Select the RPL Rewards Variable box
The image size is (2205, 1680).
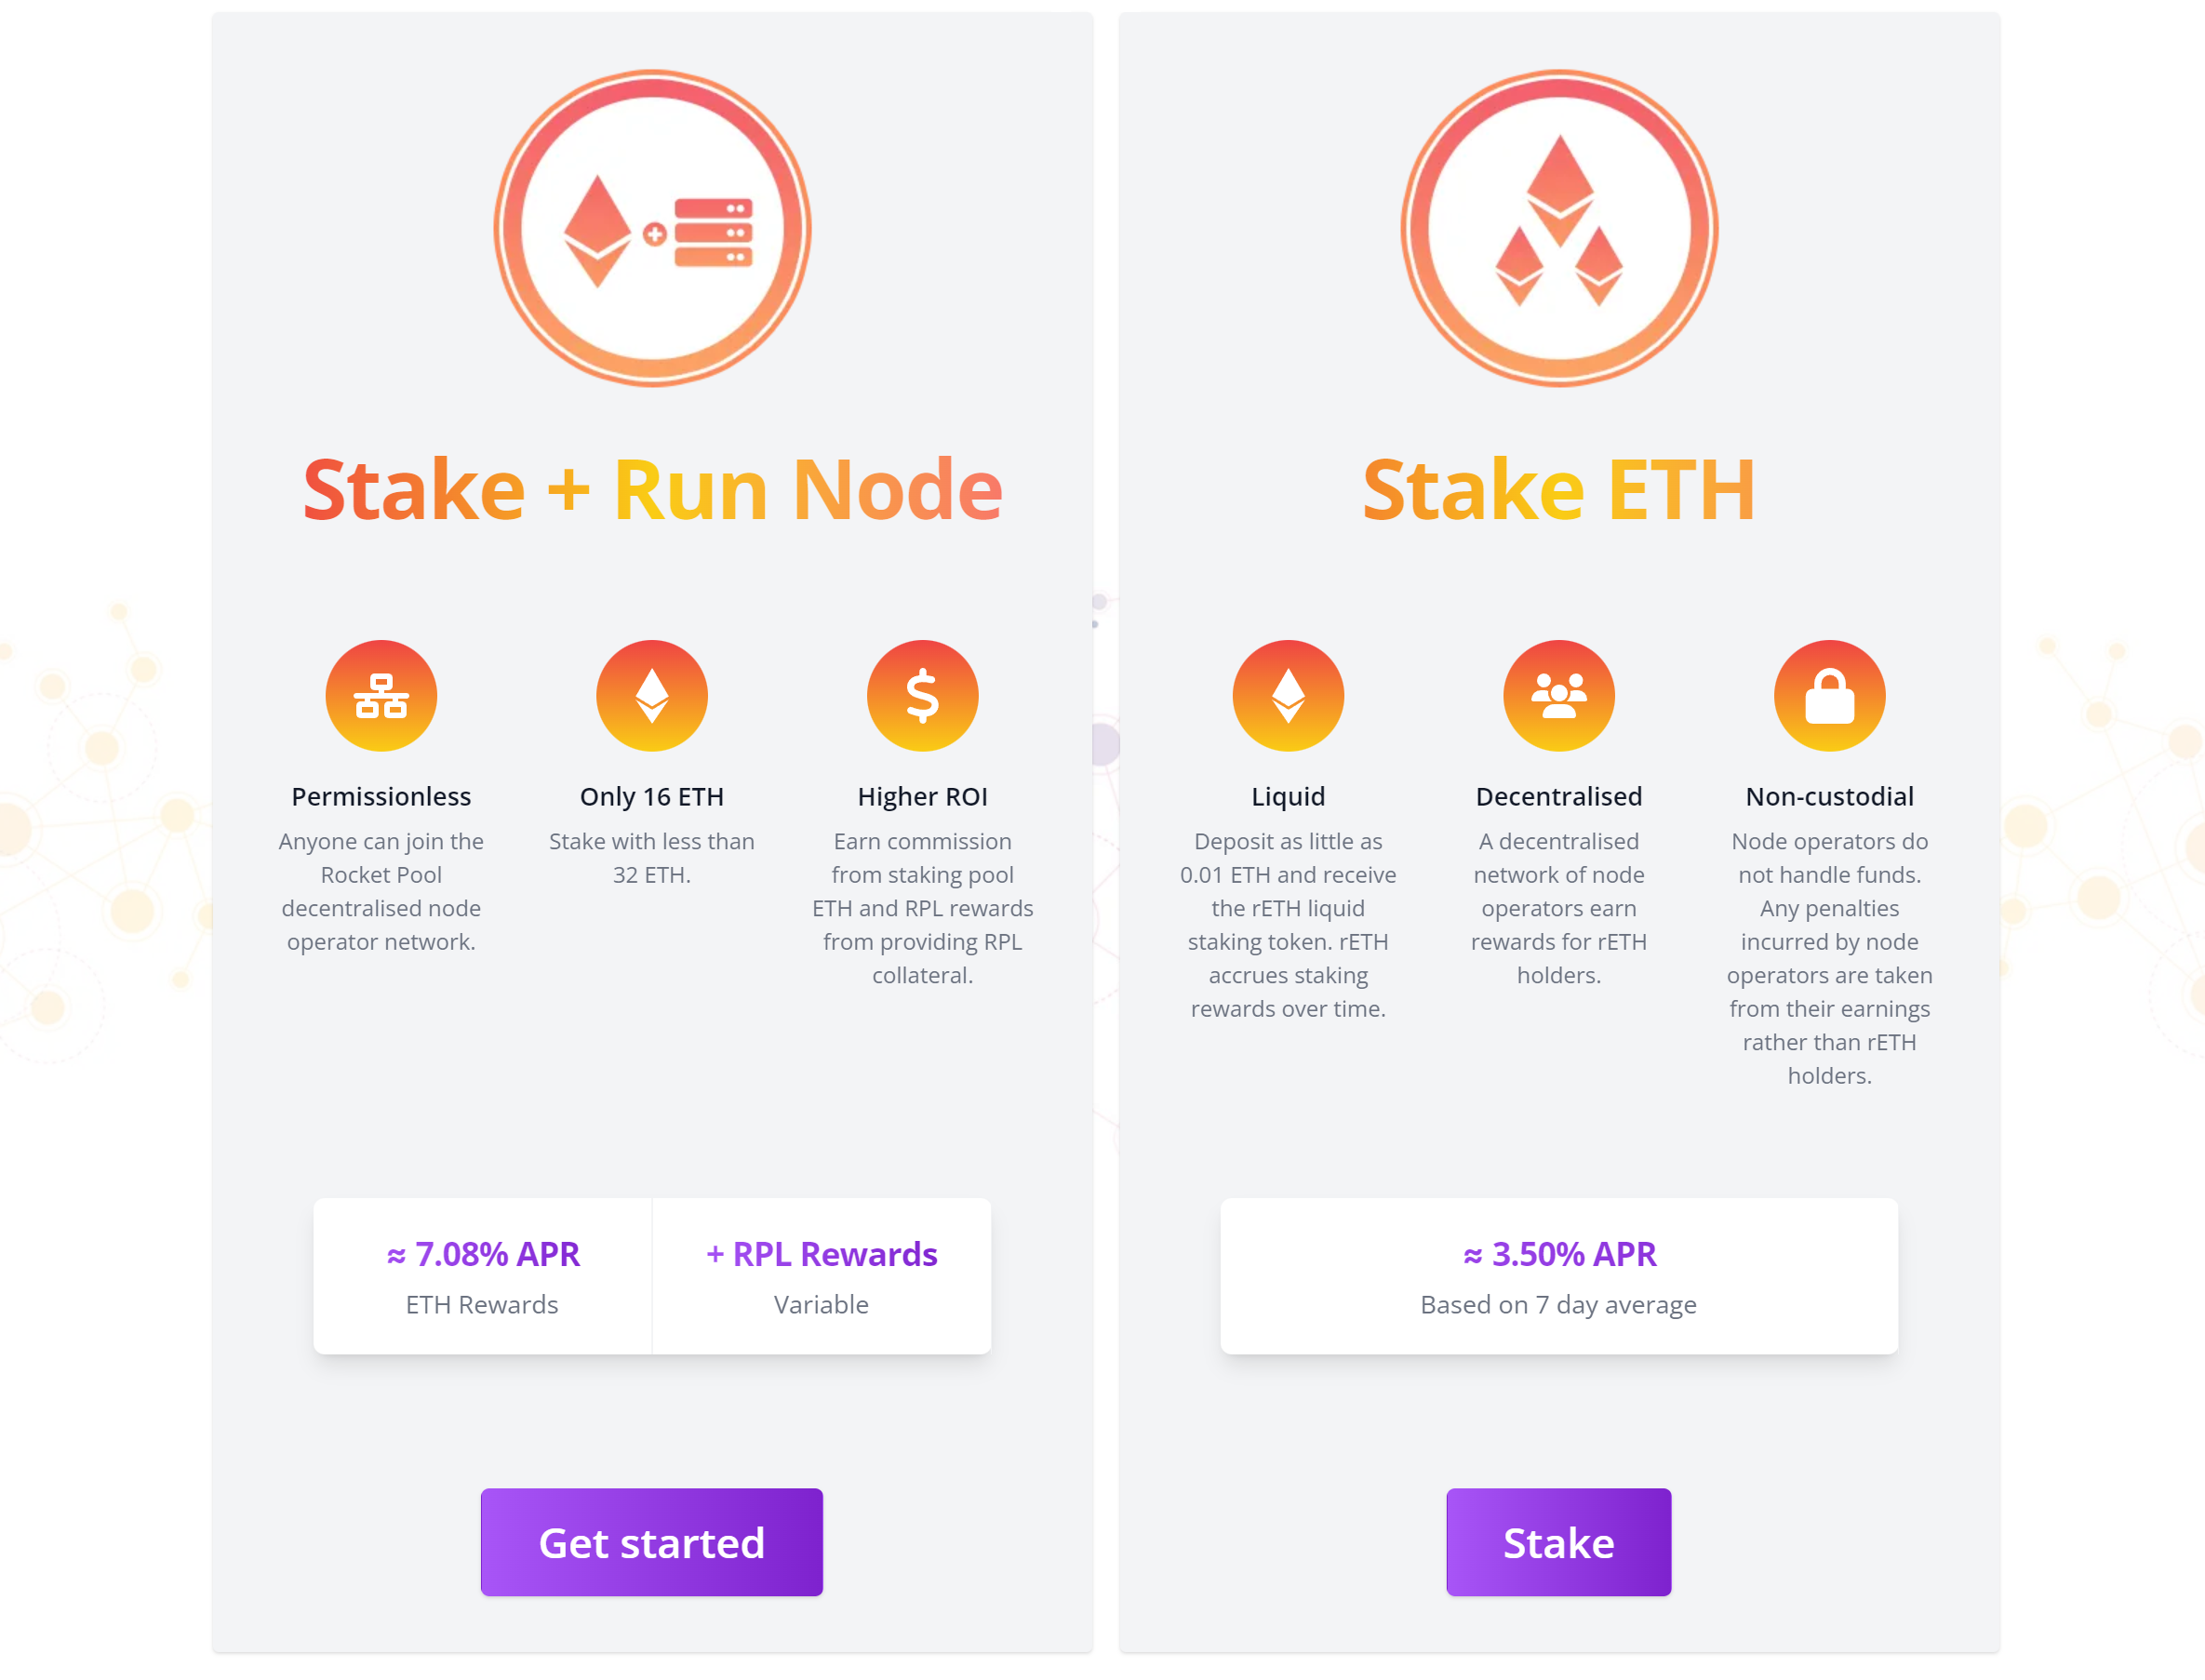tap(821, 1276)
